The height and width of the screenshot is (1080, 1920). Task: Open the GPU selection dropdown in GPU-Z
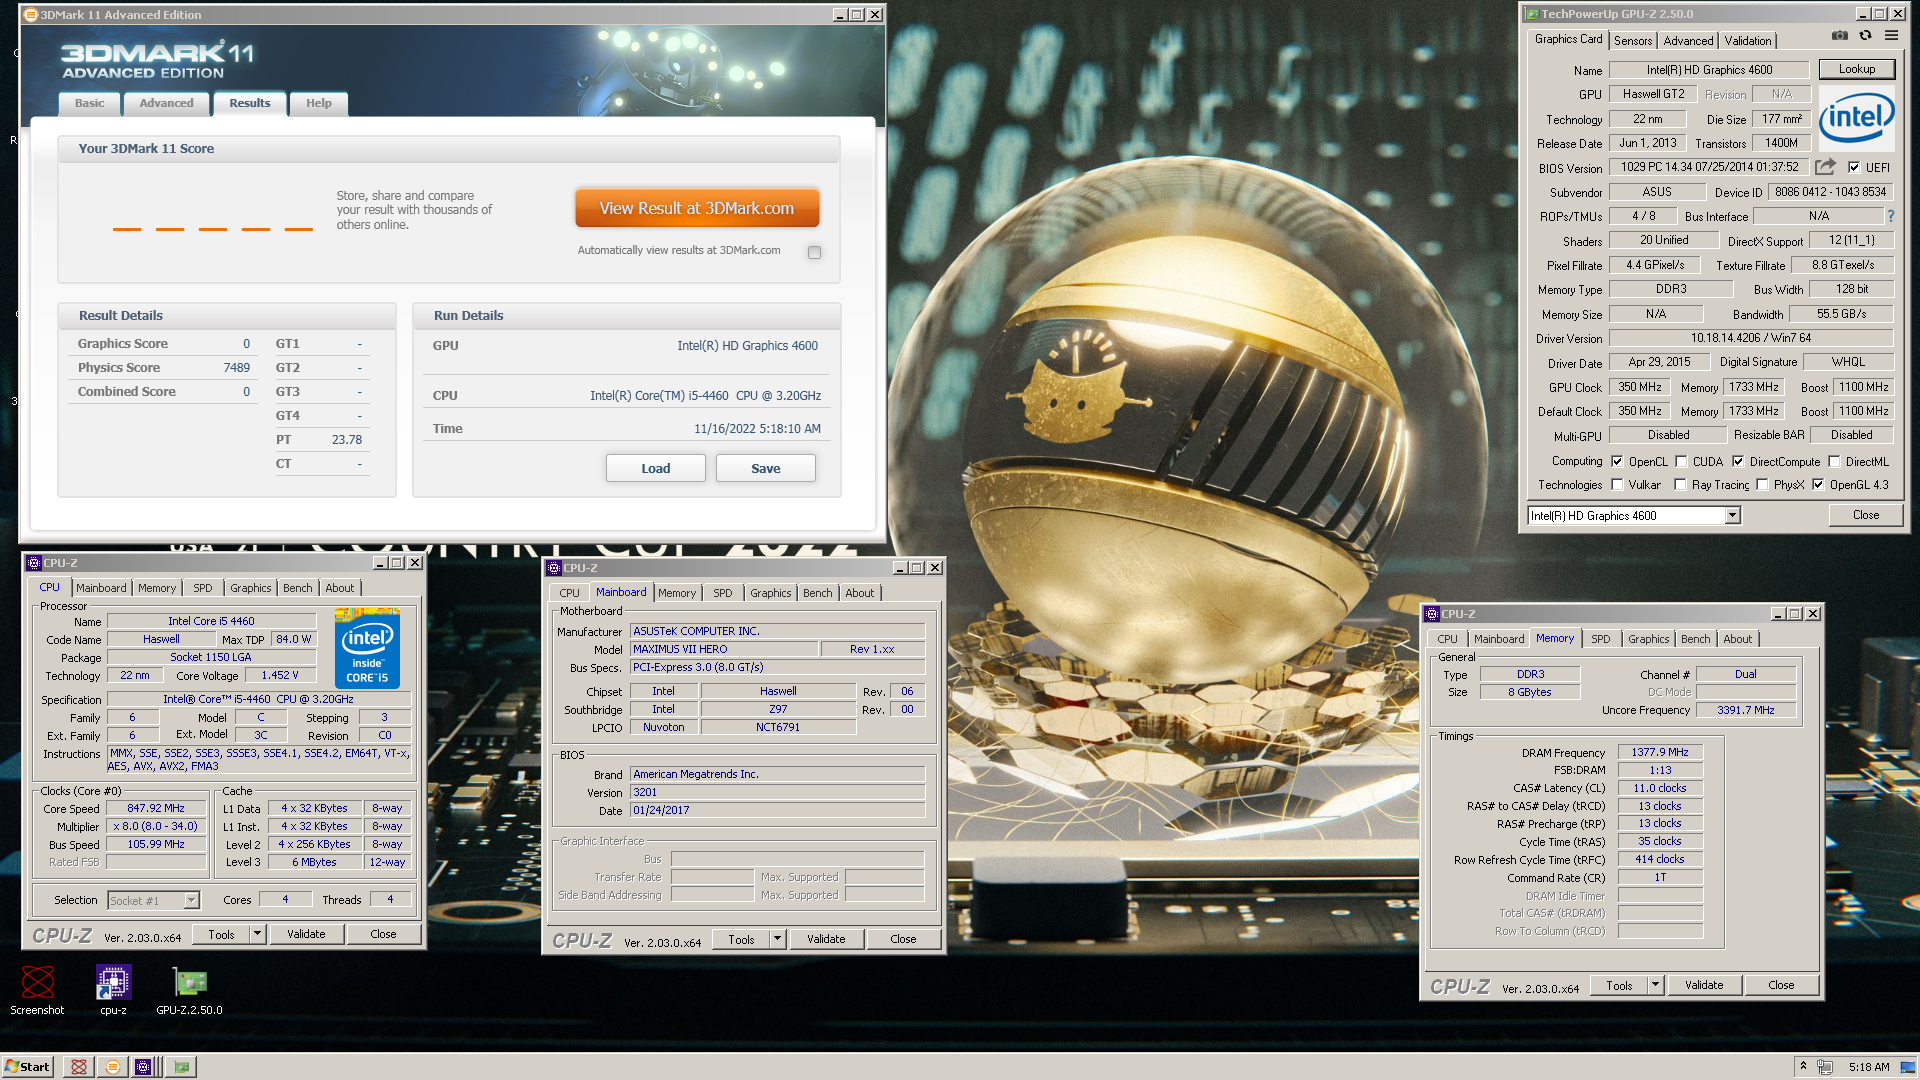1732,516
